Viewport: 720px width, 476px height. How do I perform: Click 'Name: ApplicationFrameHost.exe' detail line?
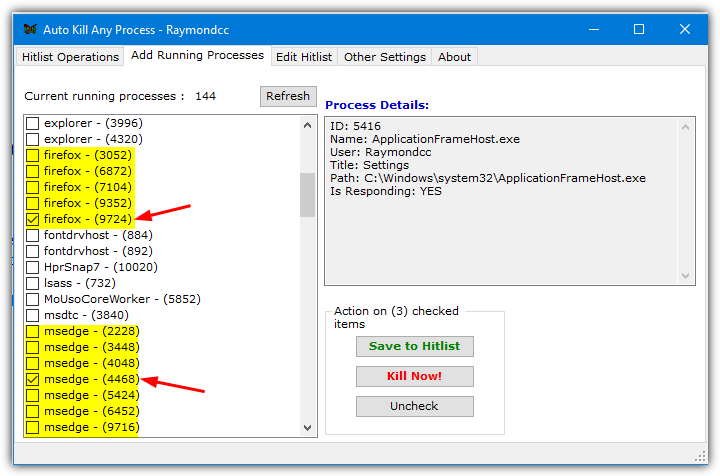coord(425,139)
